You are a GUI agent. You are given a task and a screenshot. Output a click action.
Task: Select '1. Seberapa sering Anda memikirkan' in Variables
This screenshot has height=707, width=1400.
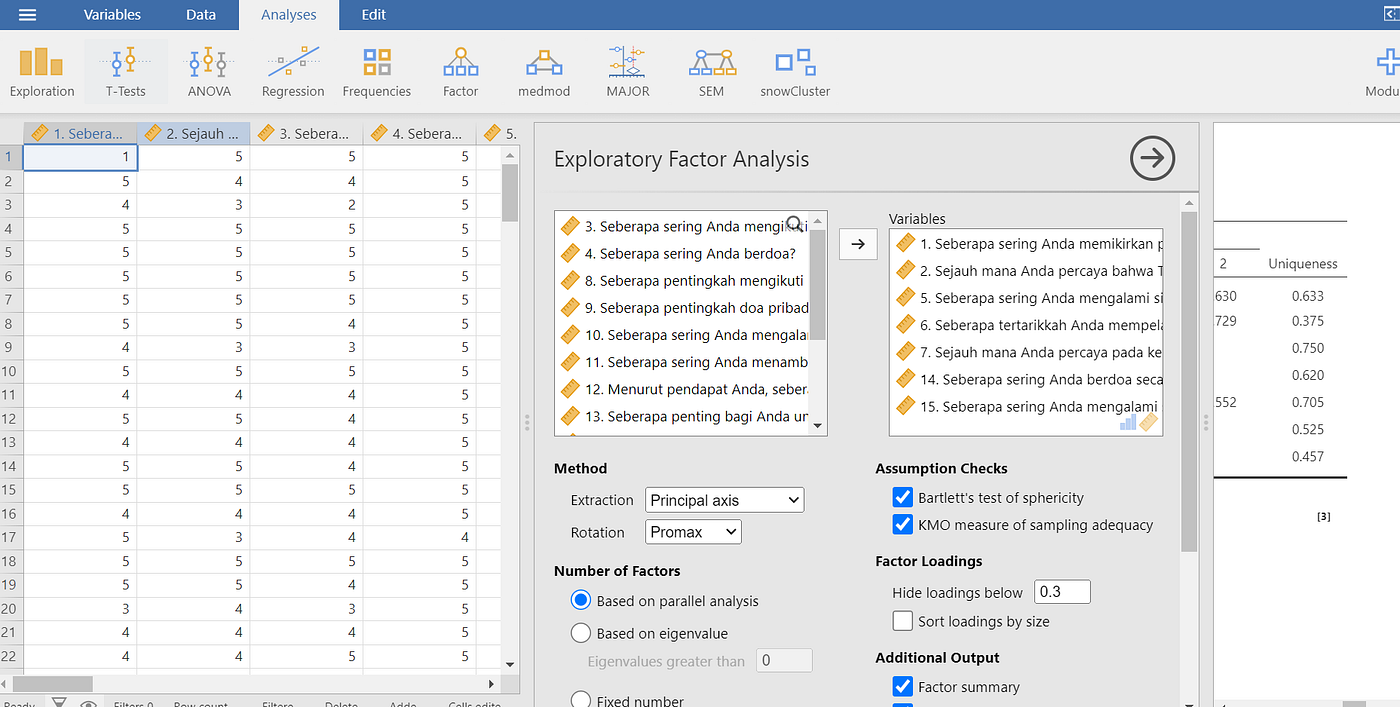tap(1026, 243)
